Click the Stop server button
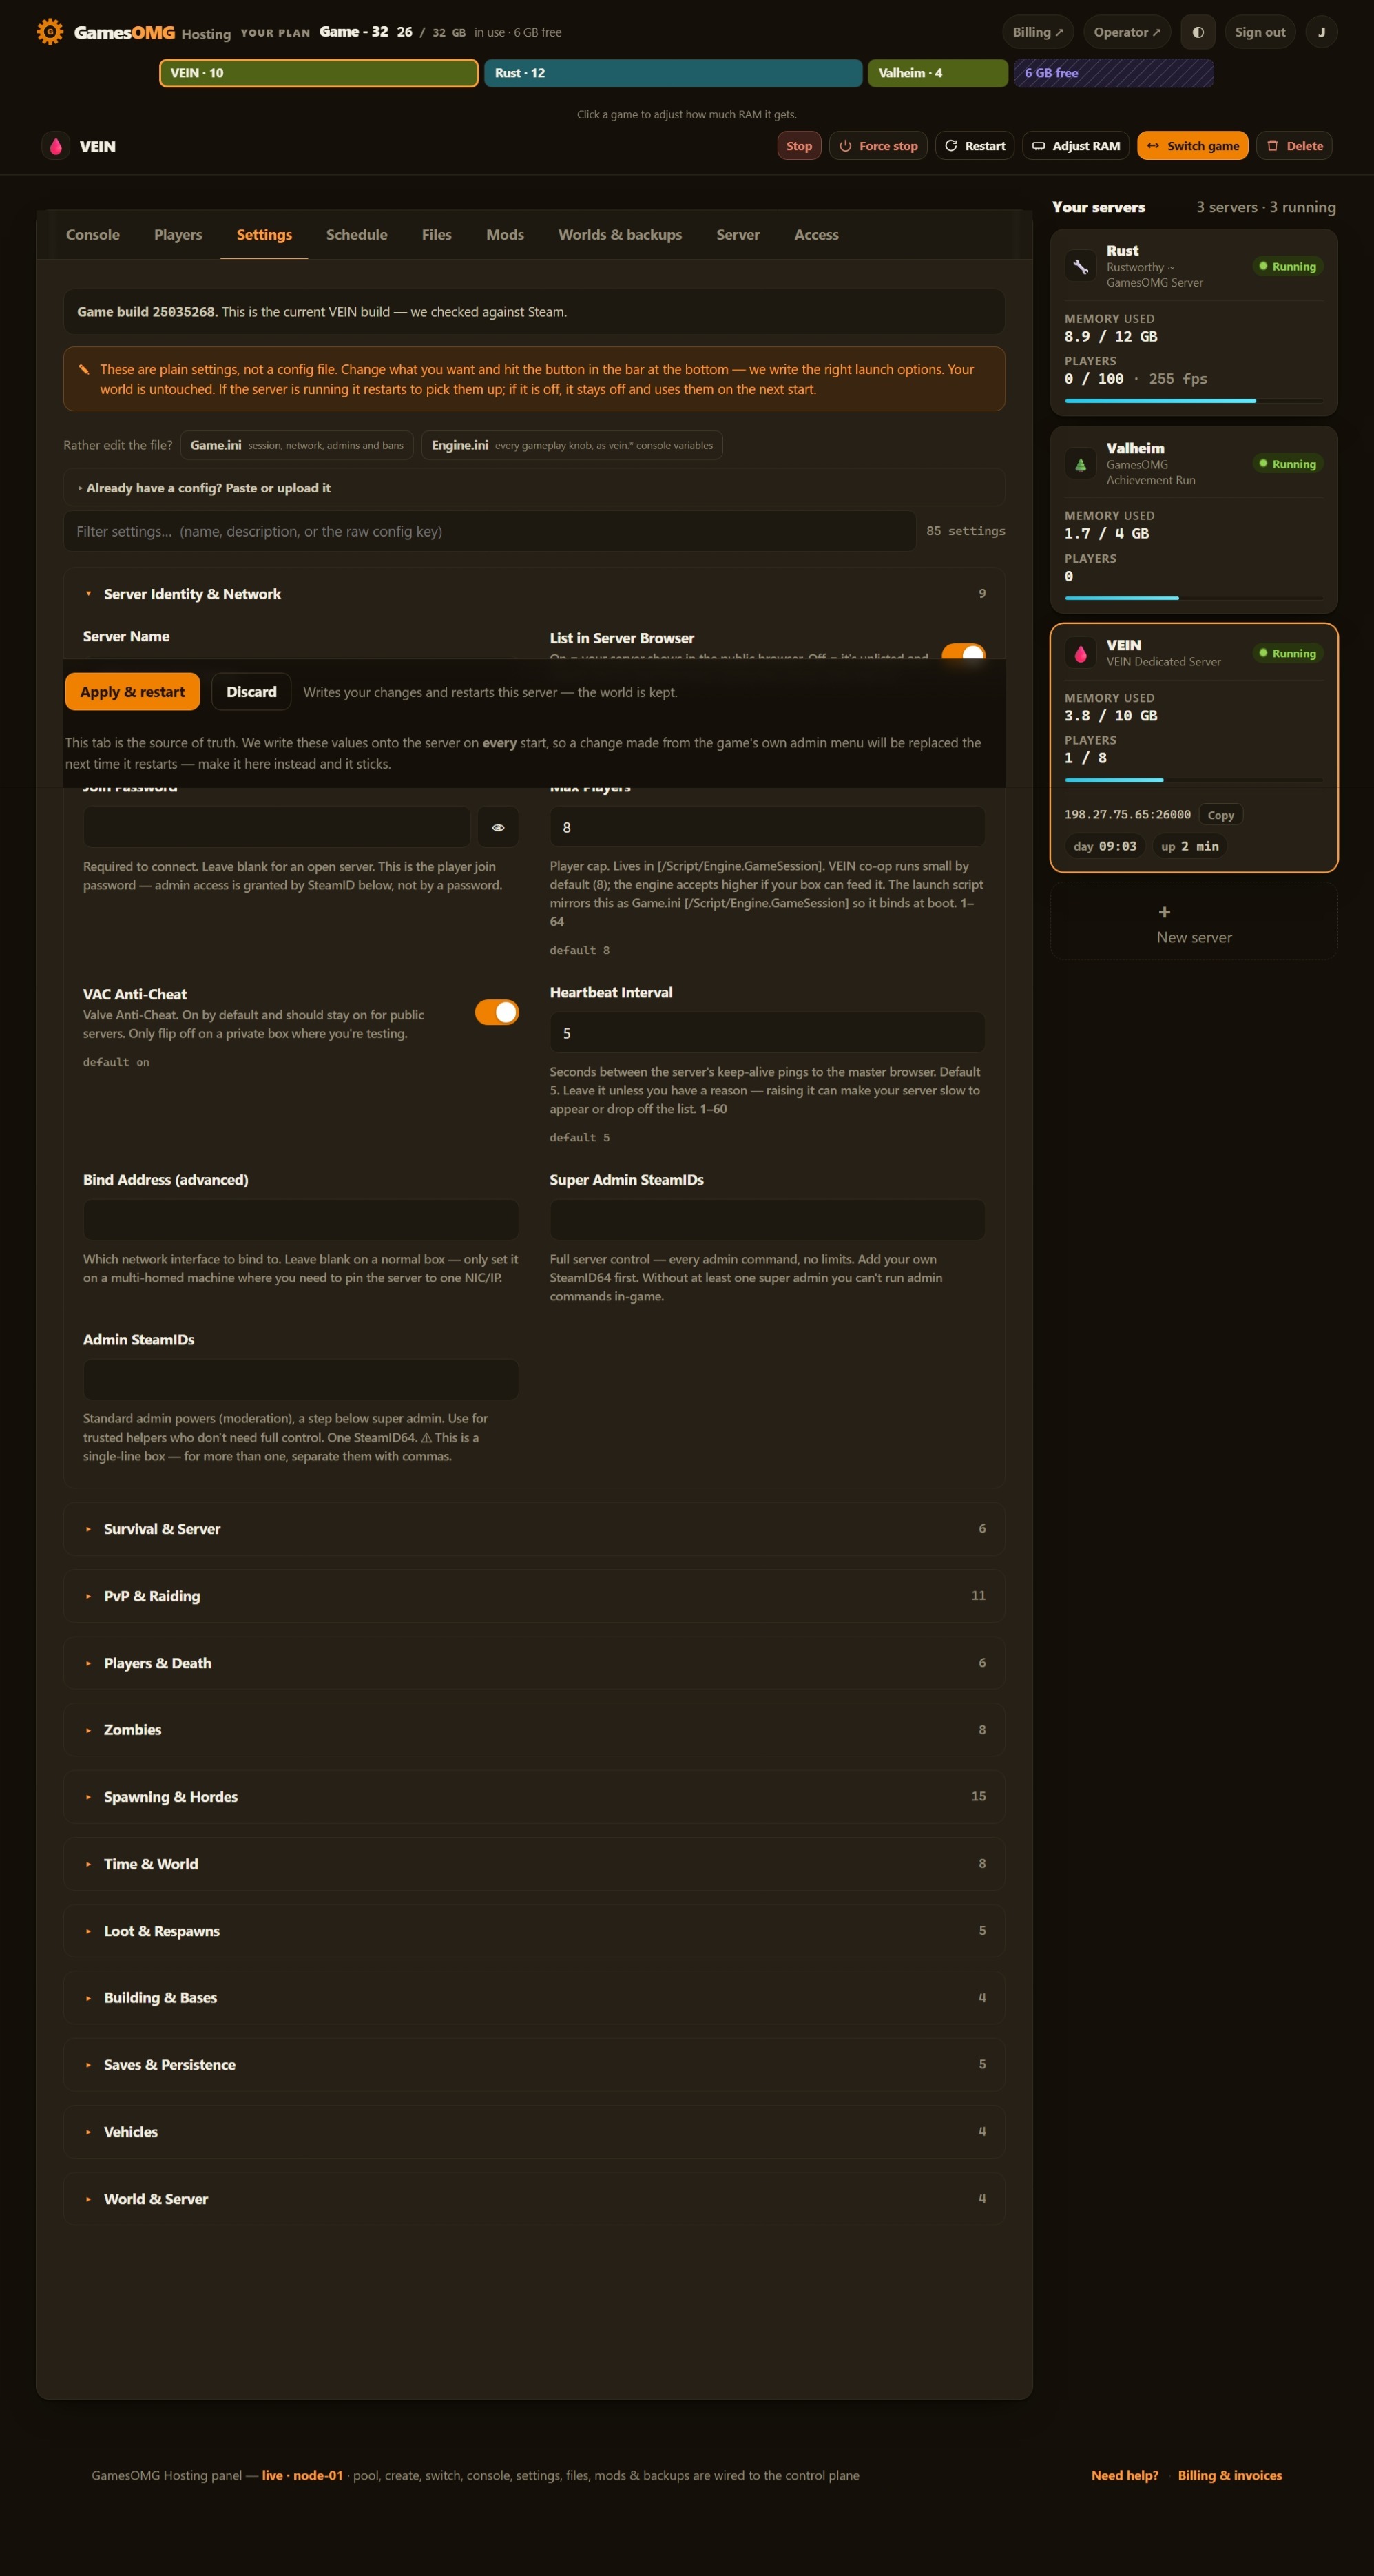The height and width of the screenshot is (2576, 1374). click(799, 146)
